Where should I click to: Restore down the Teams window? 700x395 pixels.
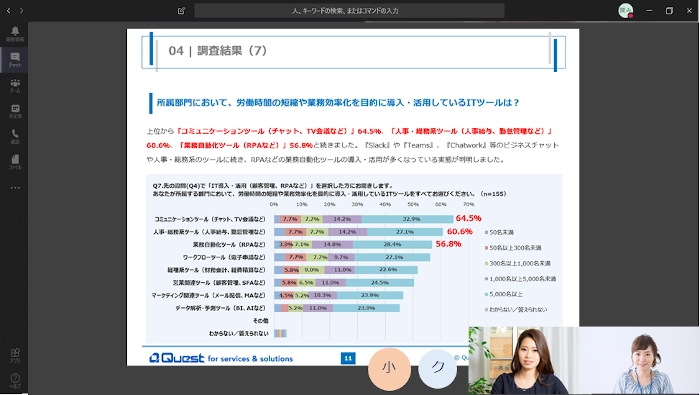(669, 10)
